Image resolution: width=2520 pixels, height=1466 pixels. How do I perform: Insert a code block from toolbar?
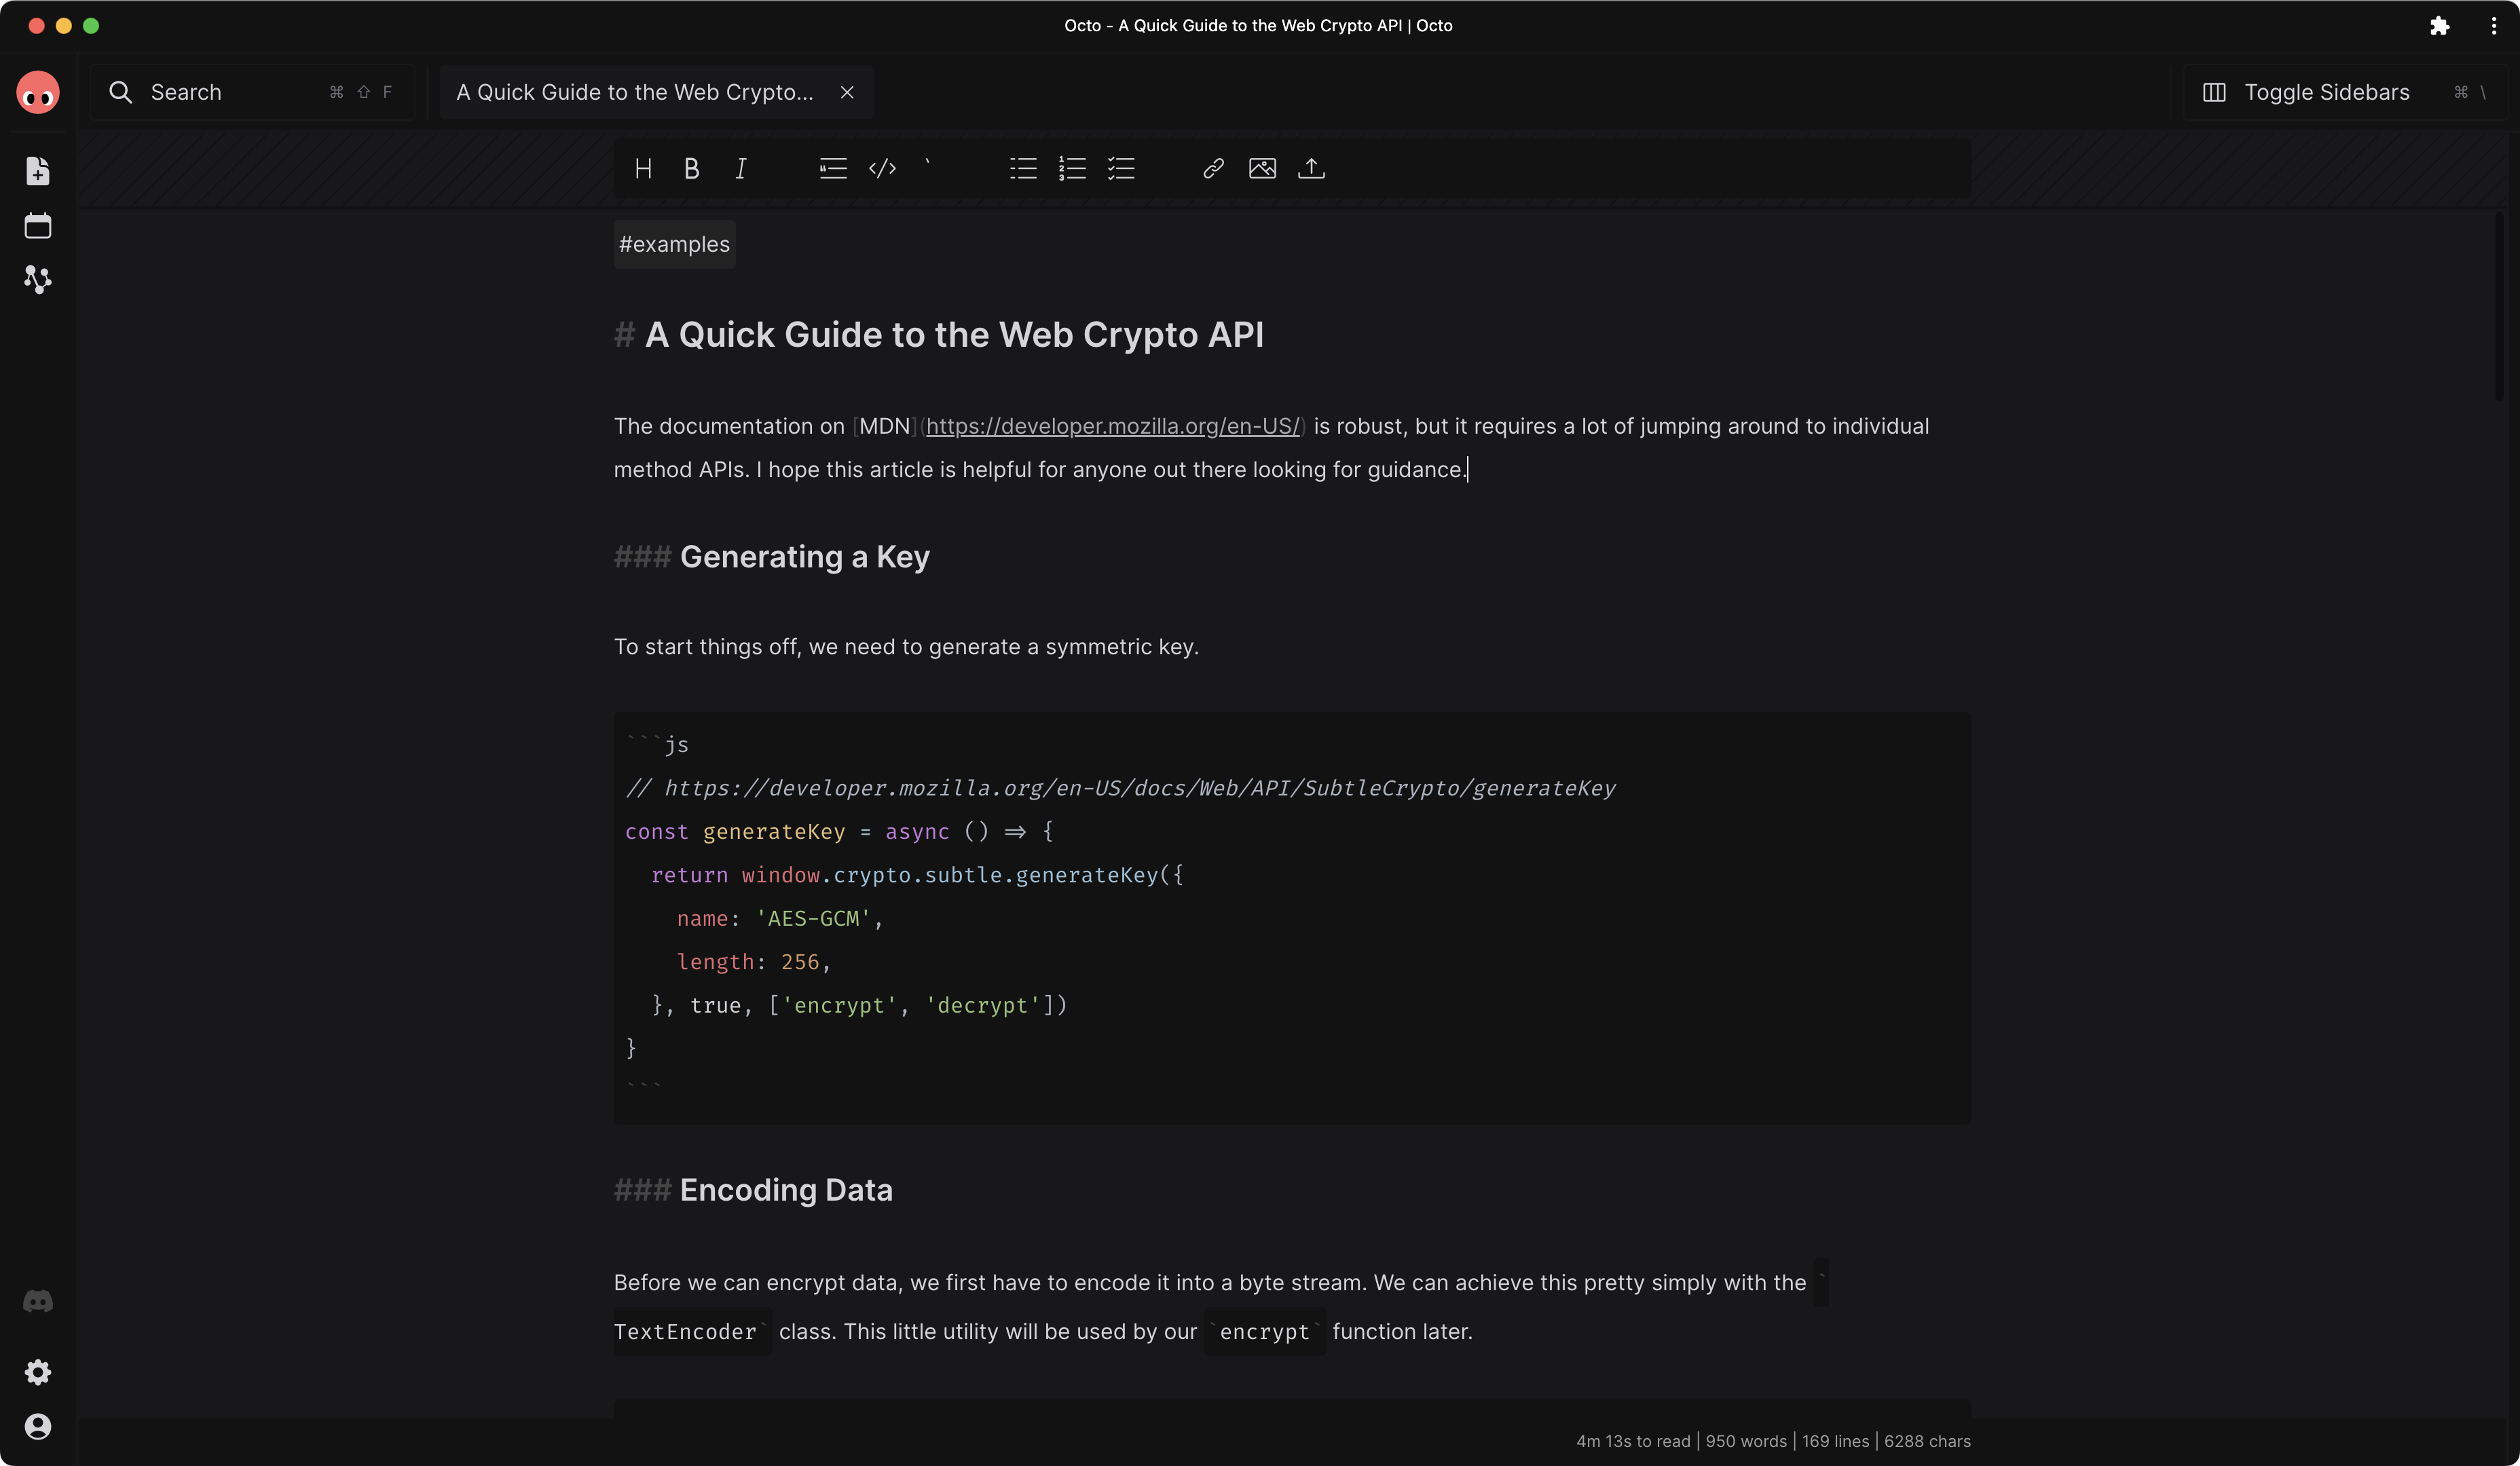click(882, 169)
